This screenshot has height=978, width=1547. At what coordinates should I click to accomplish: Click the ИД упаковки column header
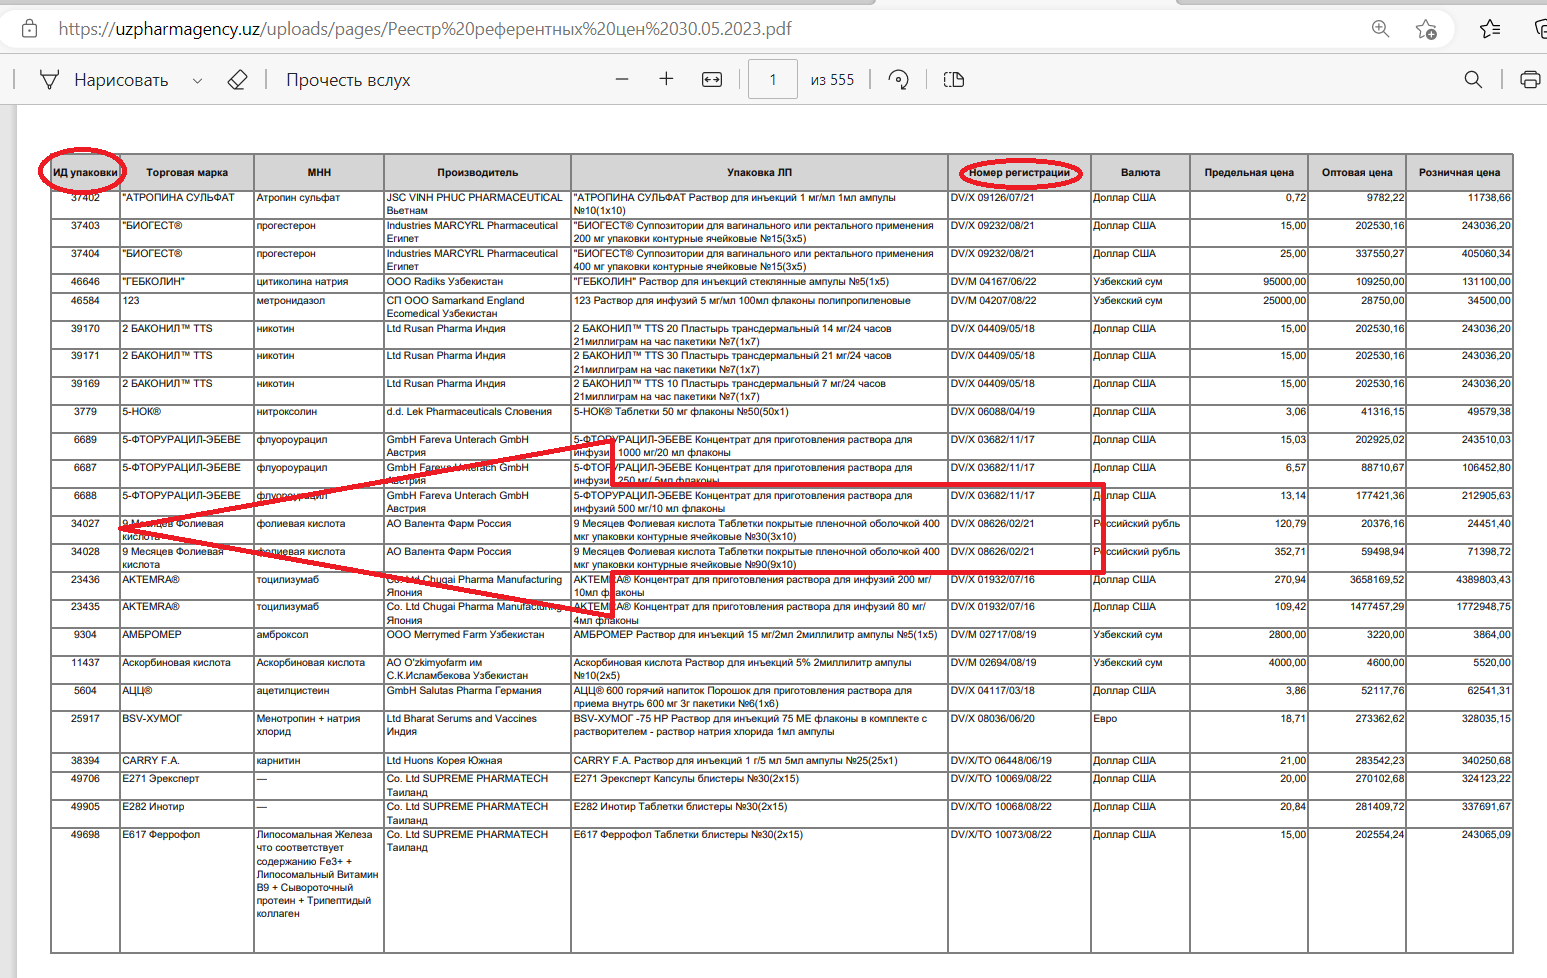point(85,172)
